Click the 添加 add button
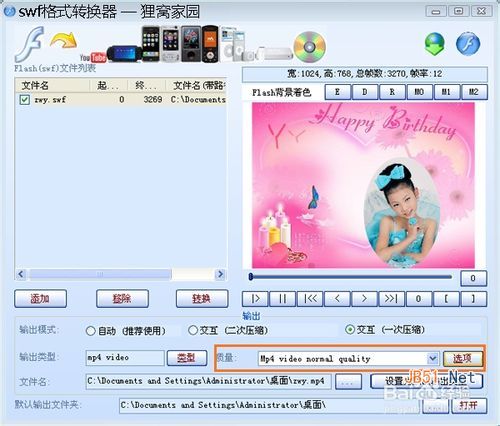This screenshot has height=426, width=500. tap(40, 298)
